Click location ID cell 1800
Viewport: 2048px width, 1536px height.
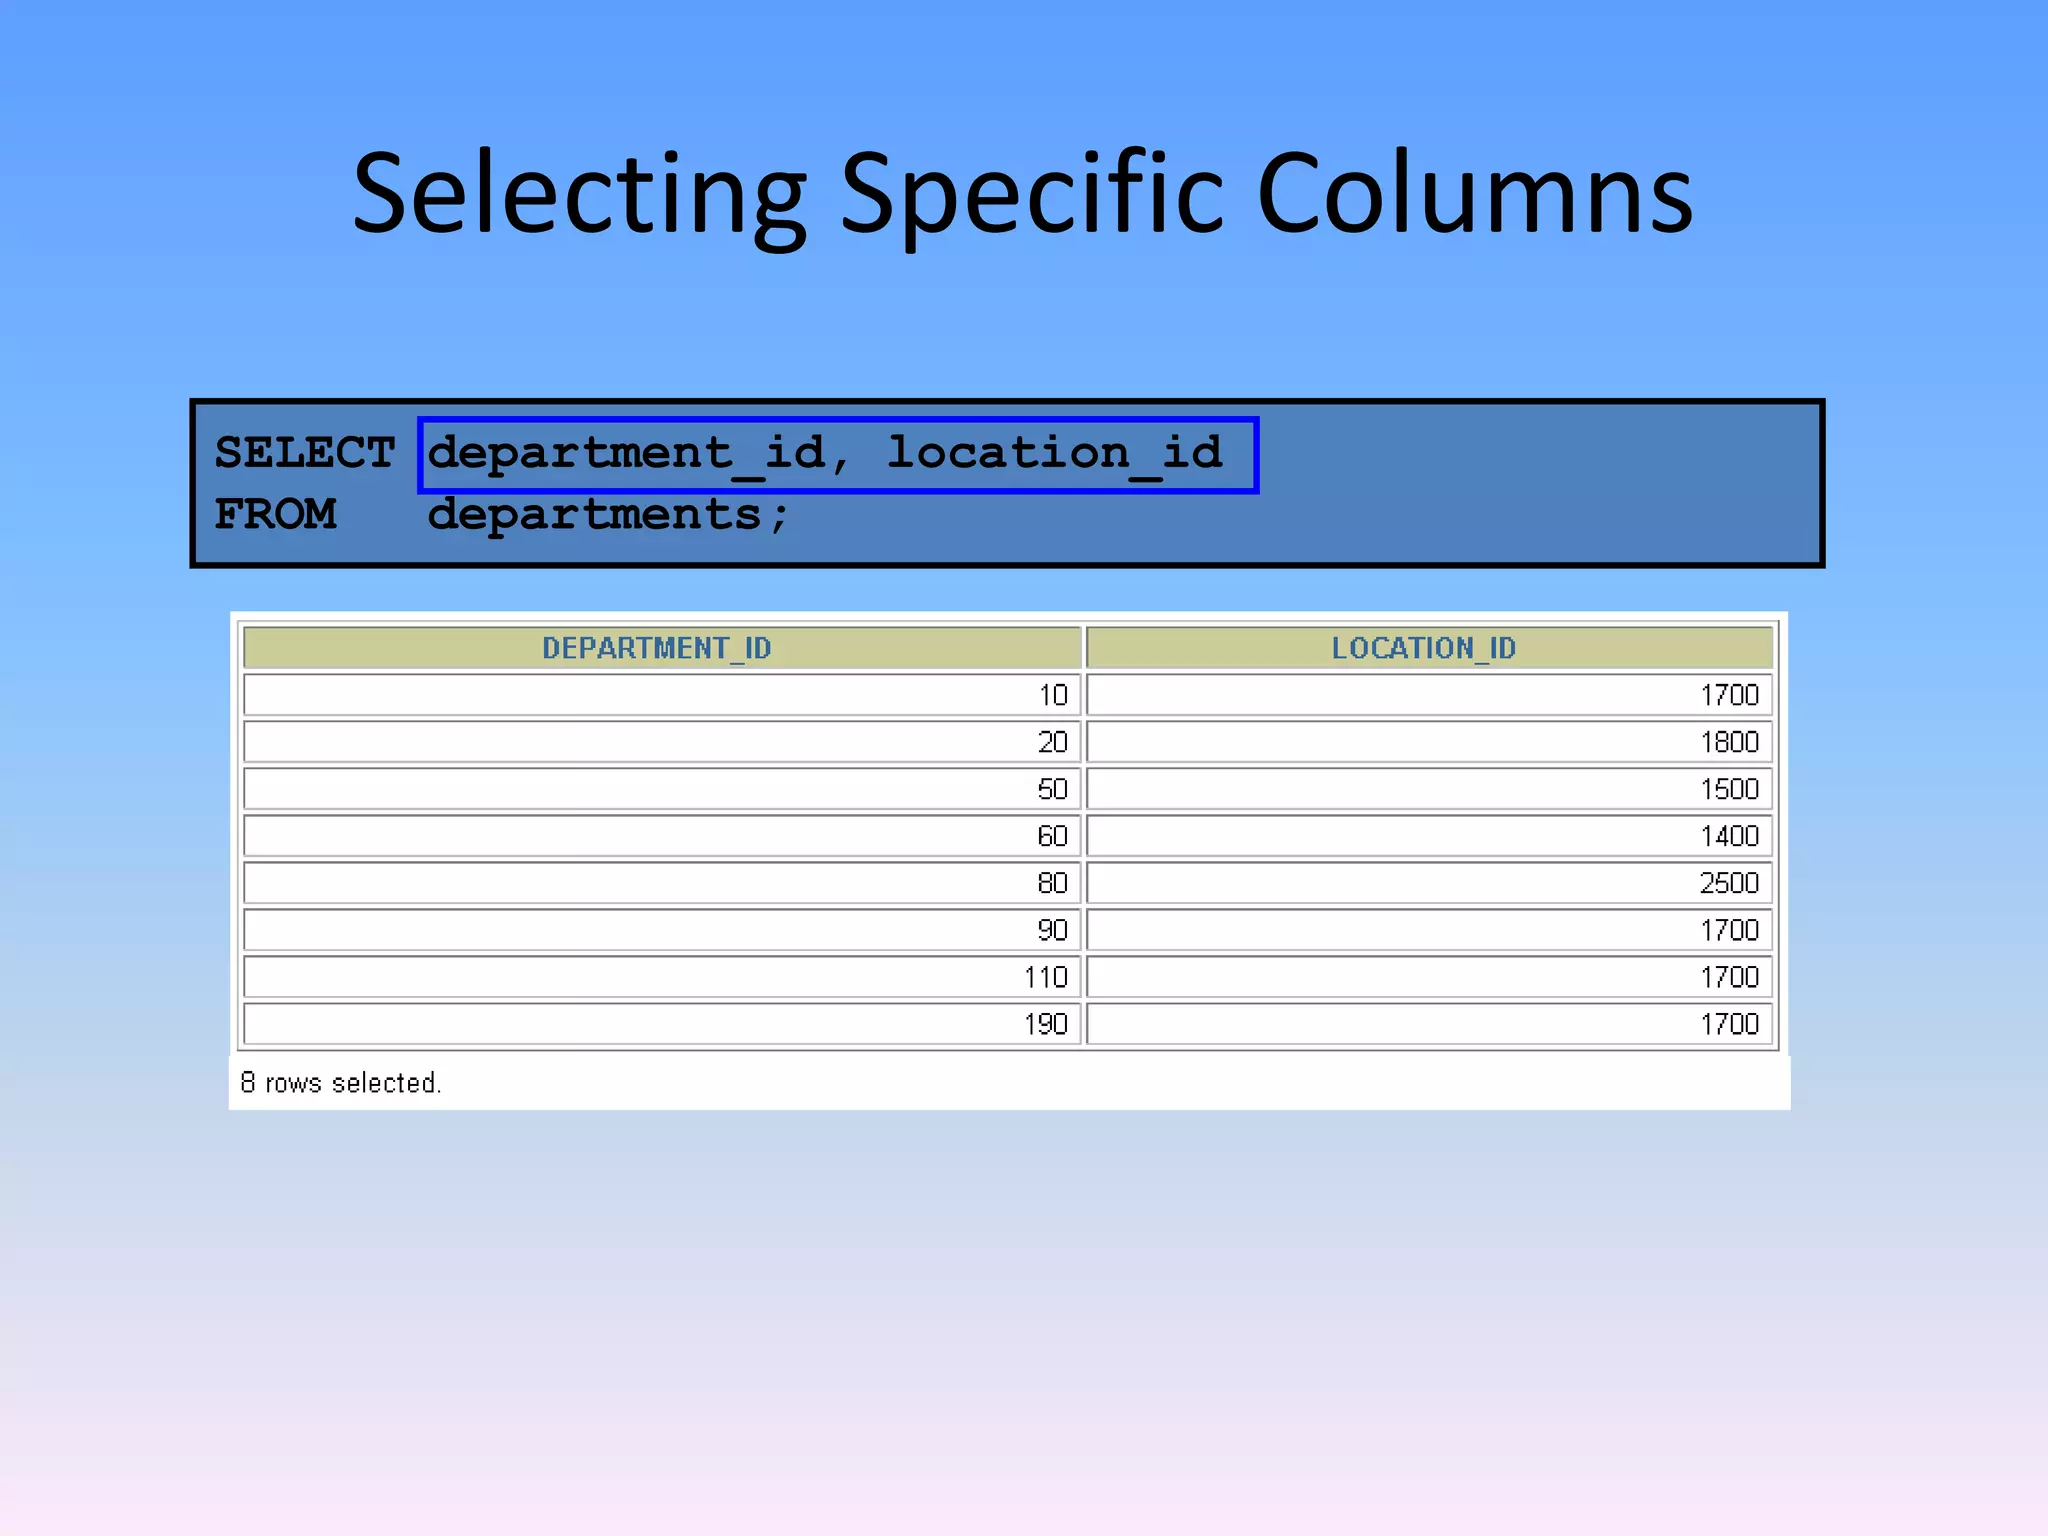[1429, 742]
